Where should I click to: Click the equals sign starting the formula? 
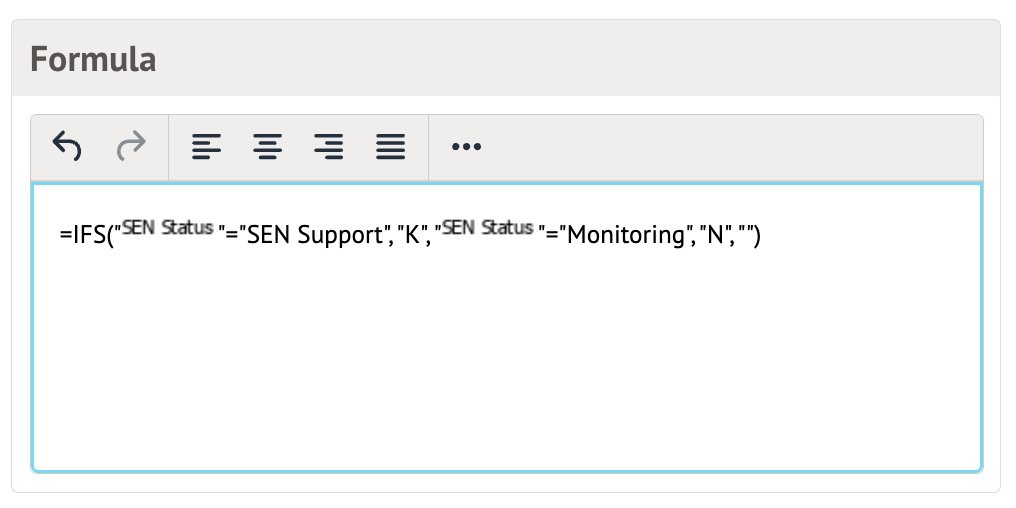click(x=65, y=237)
